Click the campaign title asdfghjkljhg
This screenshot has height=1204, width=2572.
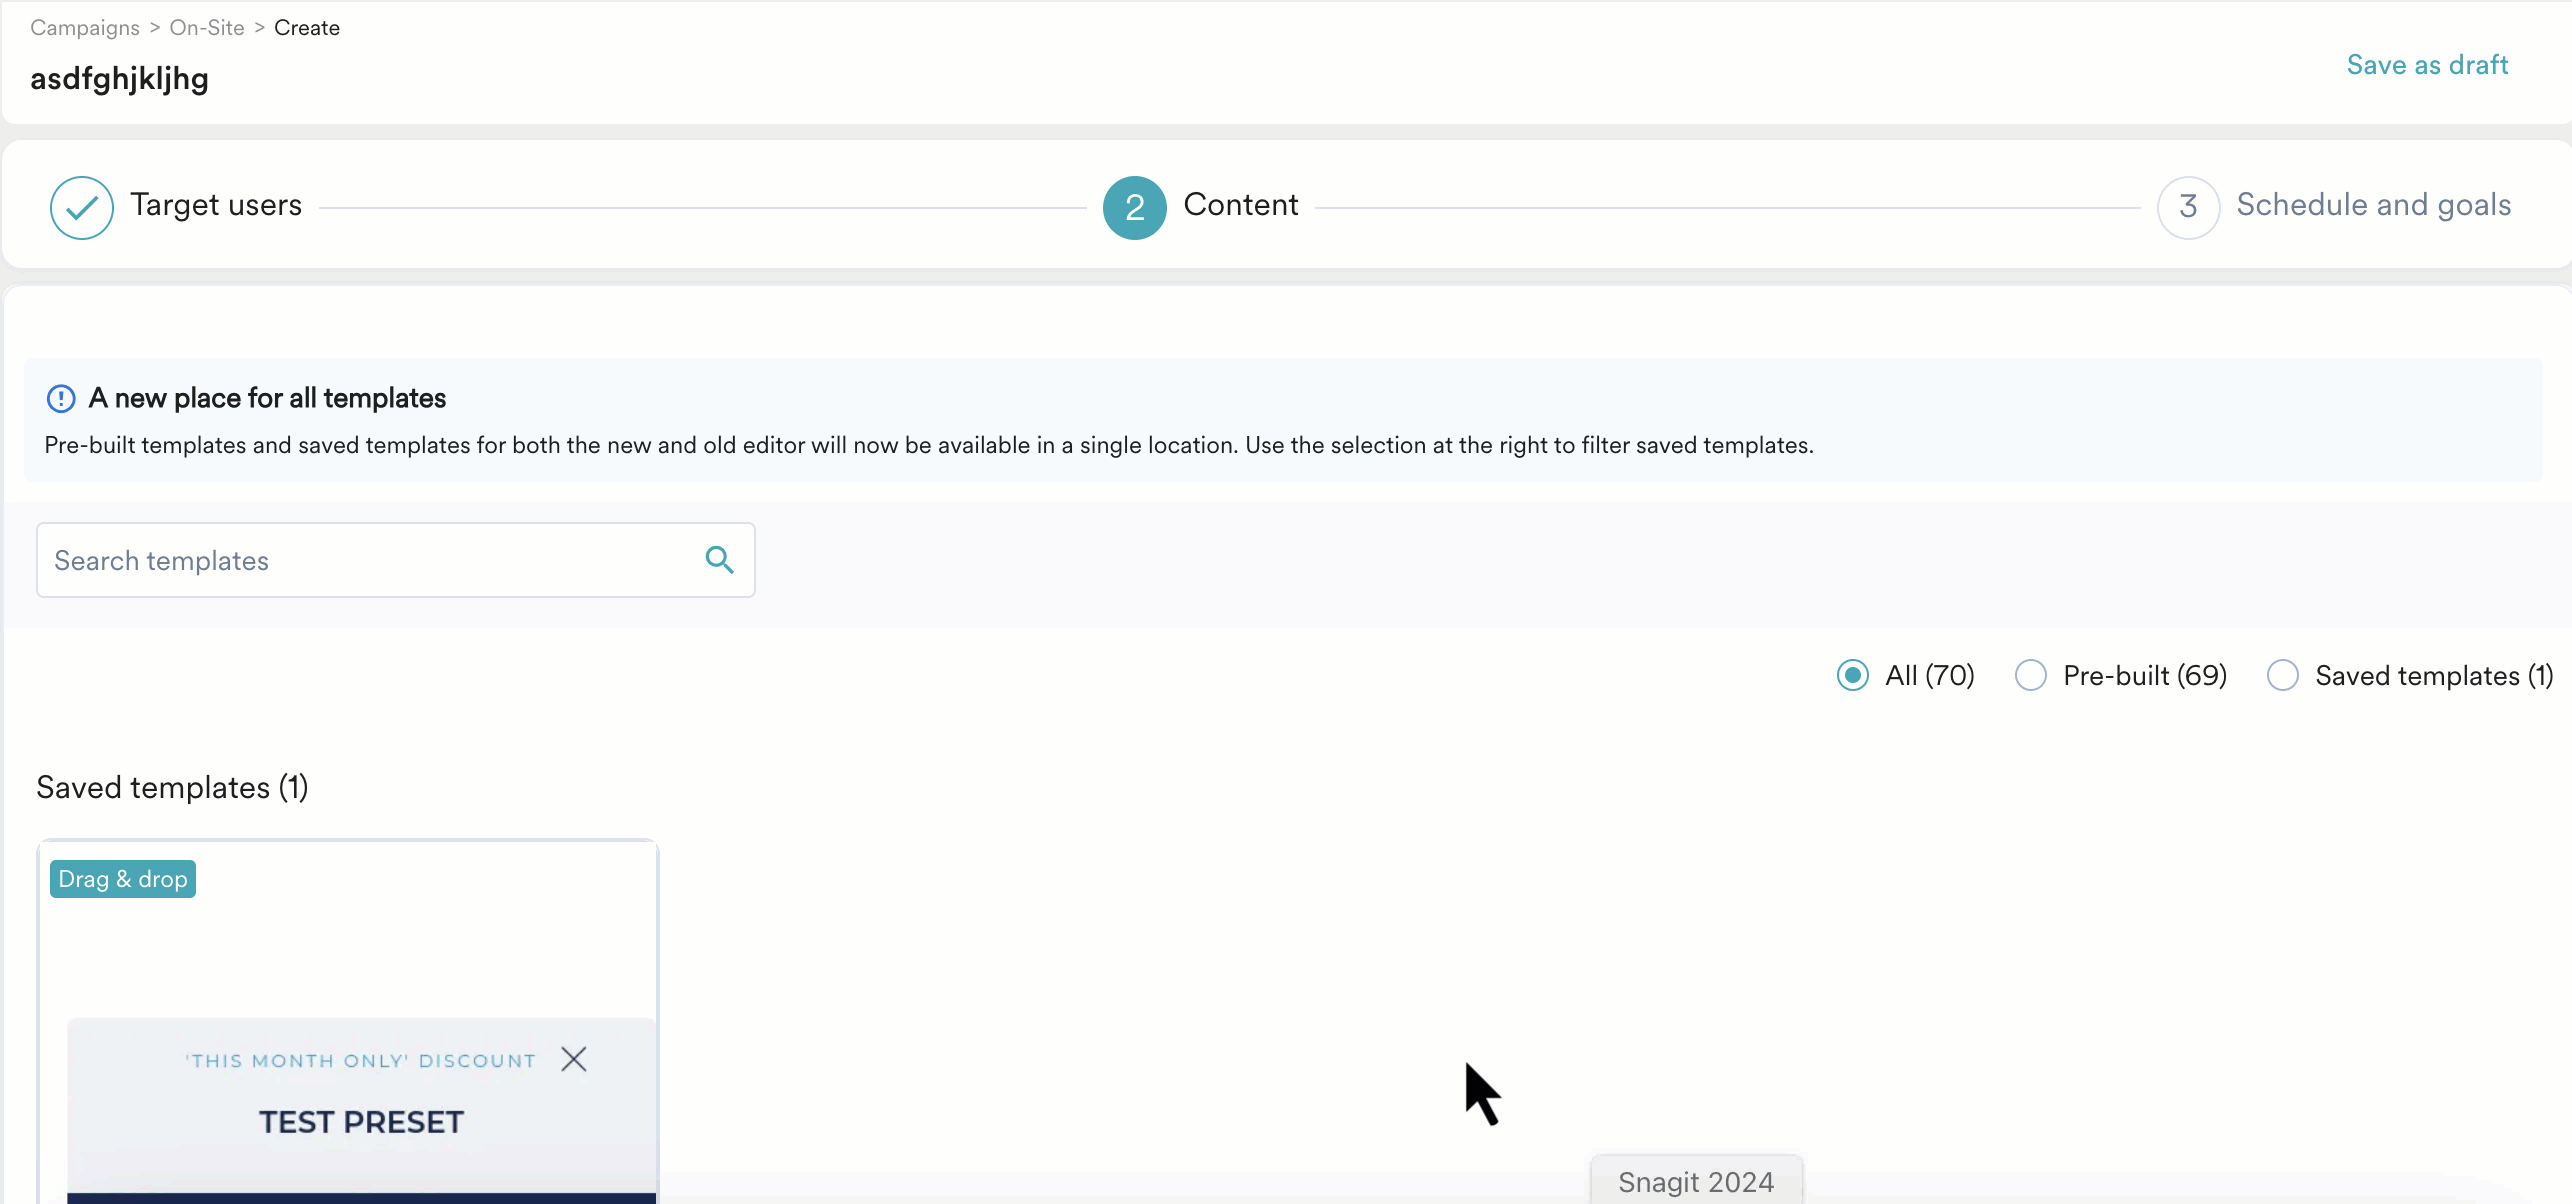(119, 79)
